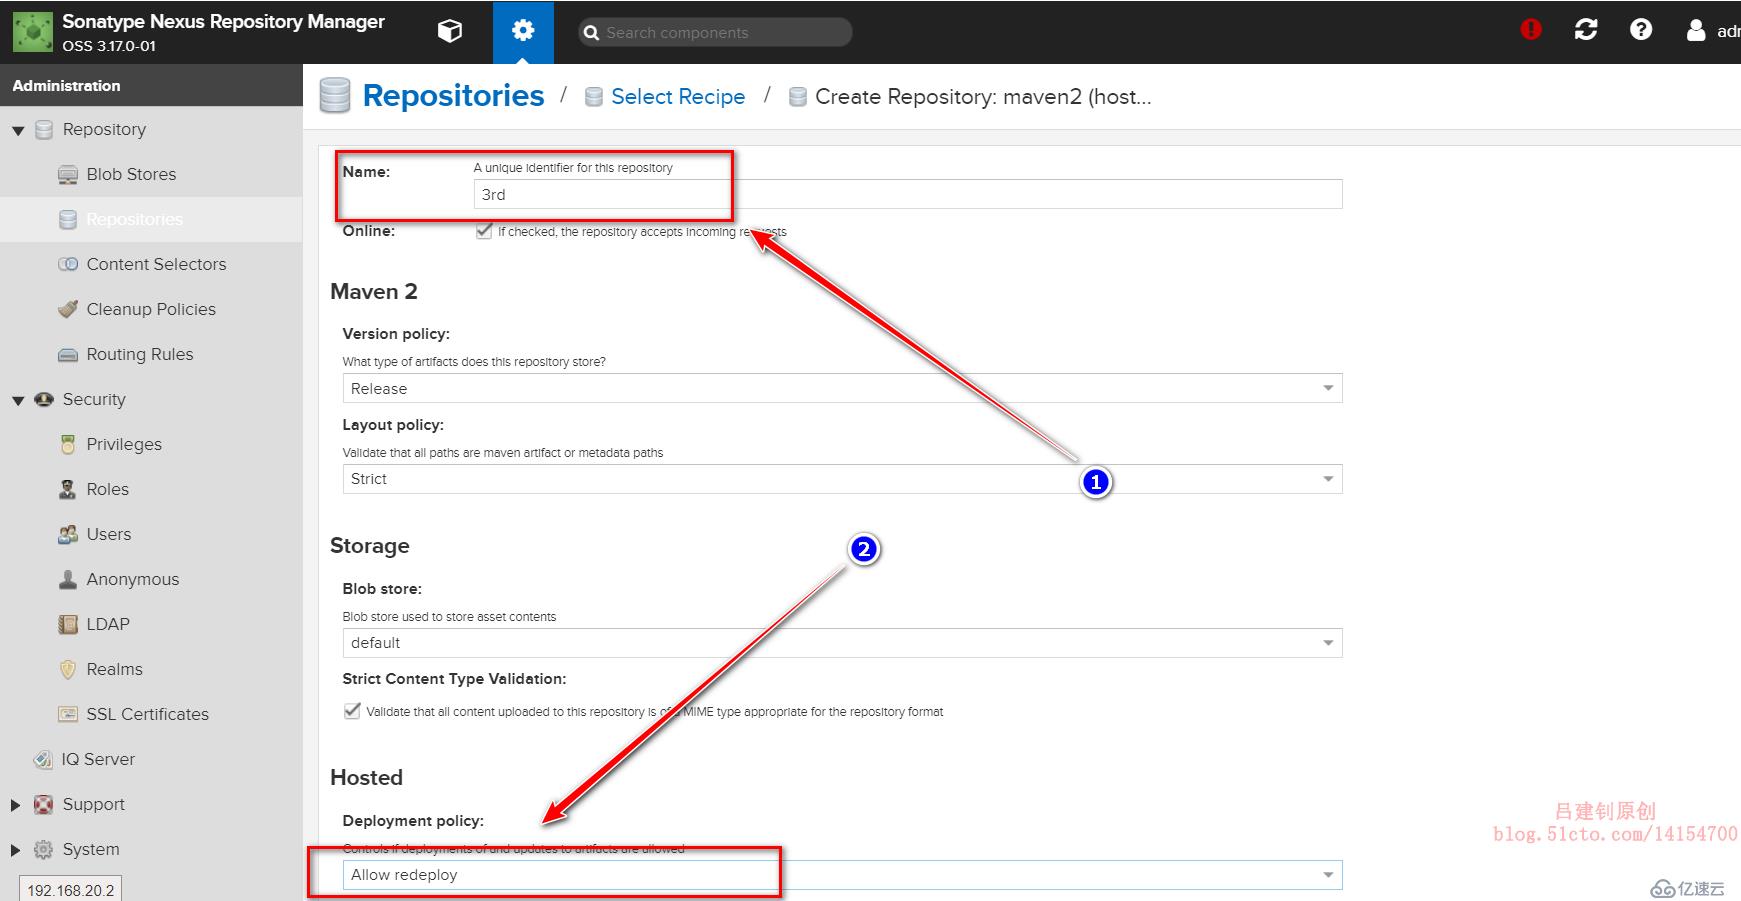The image size is (1741, 901).
Task: Open Cleanup Policies menu item
Action: tap(151, 309)
